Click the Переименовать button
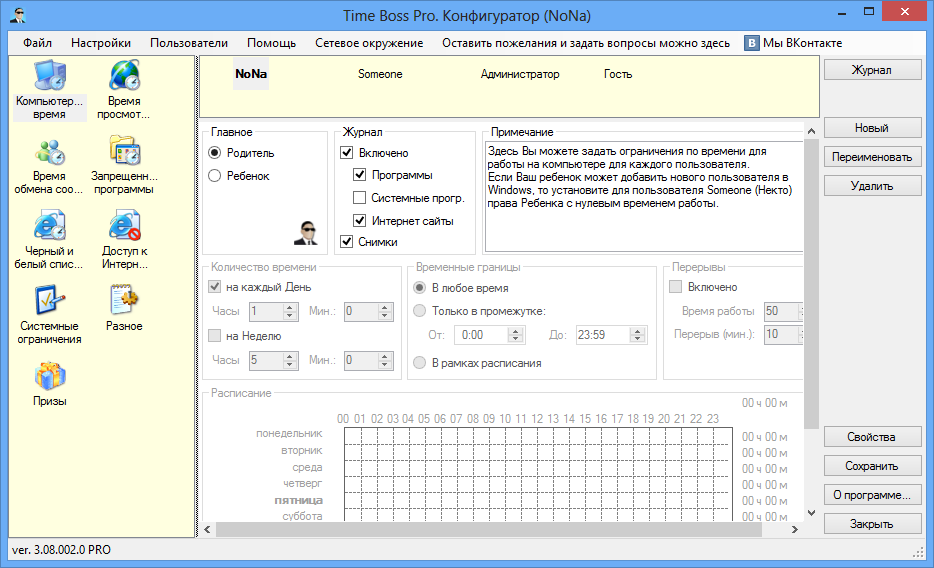Viewport: 934px width, 568px height. (x=872, y=157)
